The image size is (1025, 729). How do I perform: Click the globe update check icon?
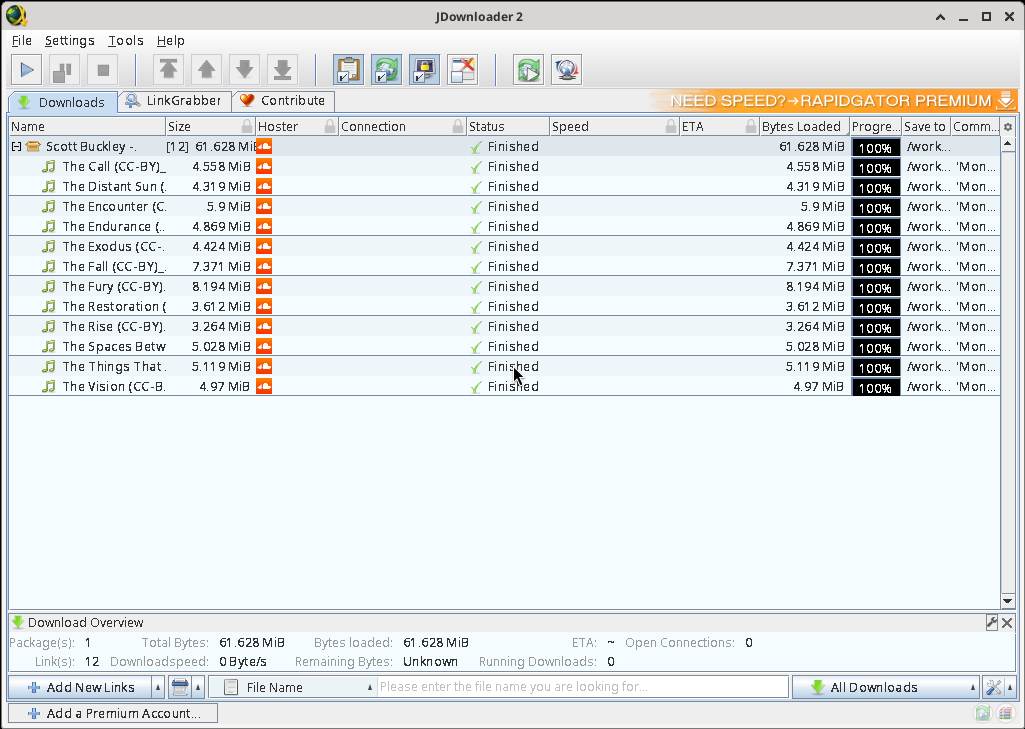566,70
